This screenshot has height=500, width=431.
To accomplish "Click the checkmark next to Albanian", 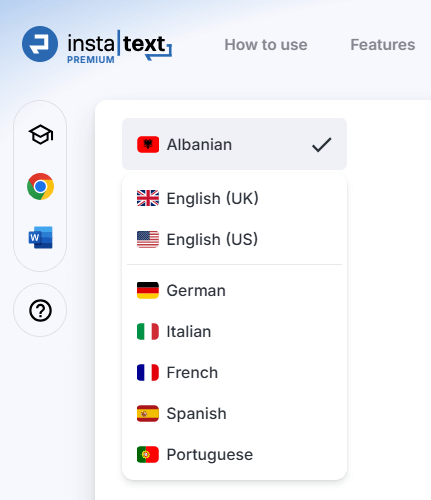I will pyautogui.click(x=321, y=145).
